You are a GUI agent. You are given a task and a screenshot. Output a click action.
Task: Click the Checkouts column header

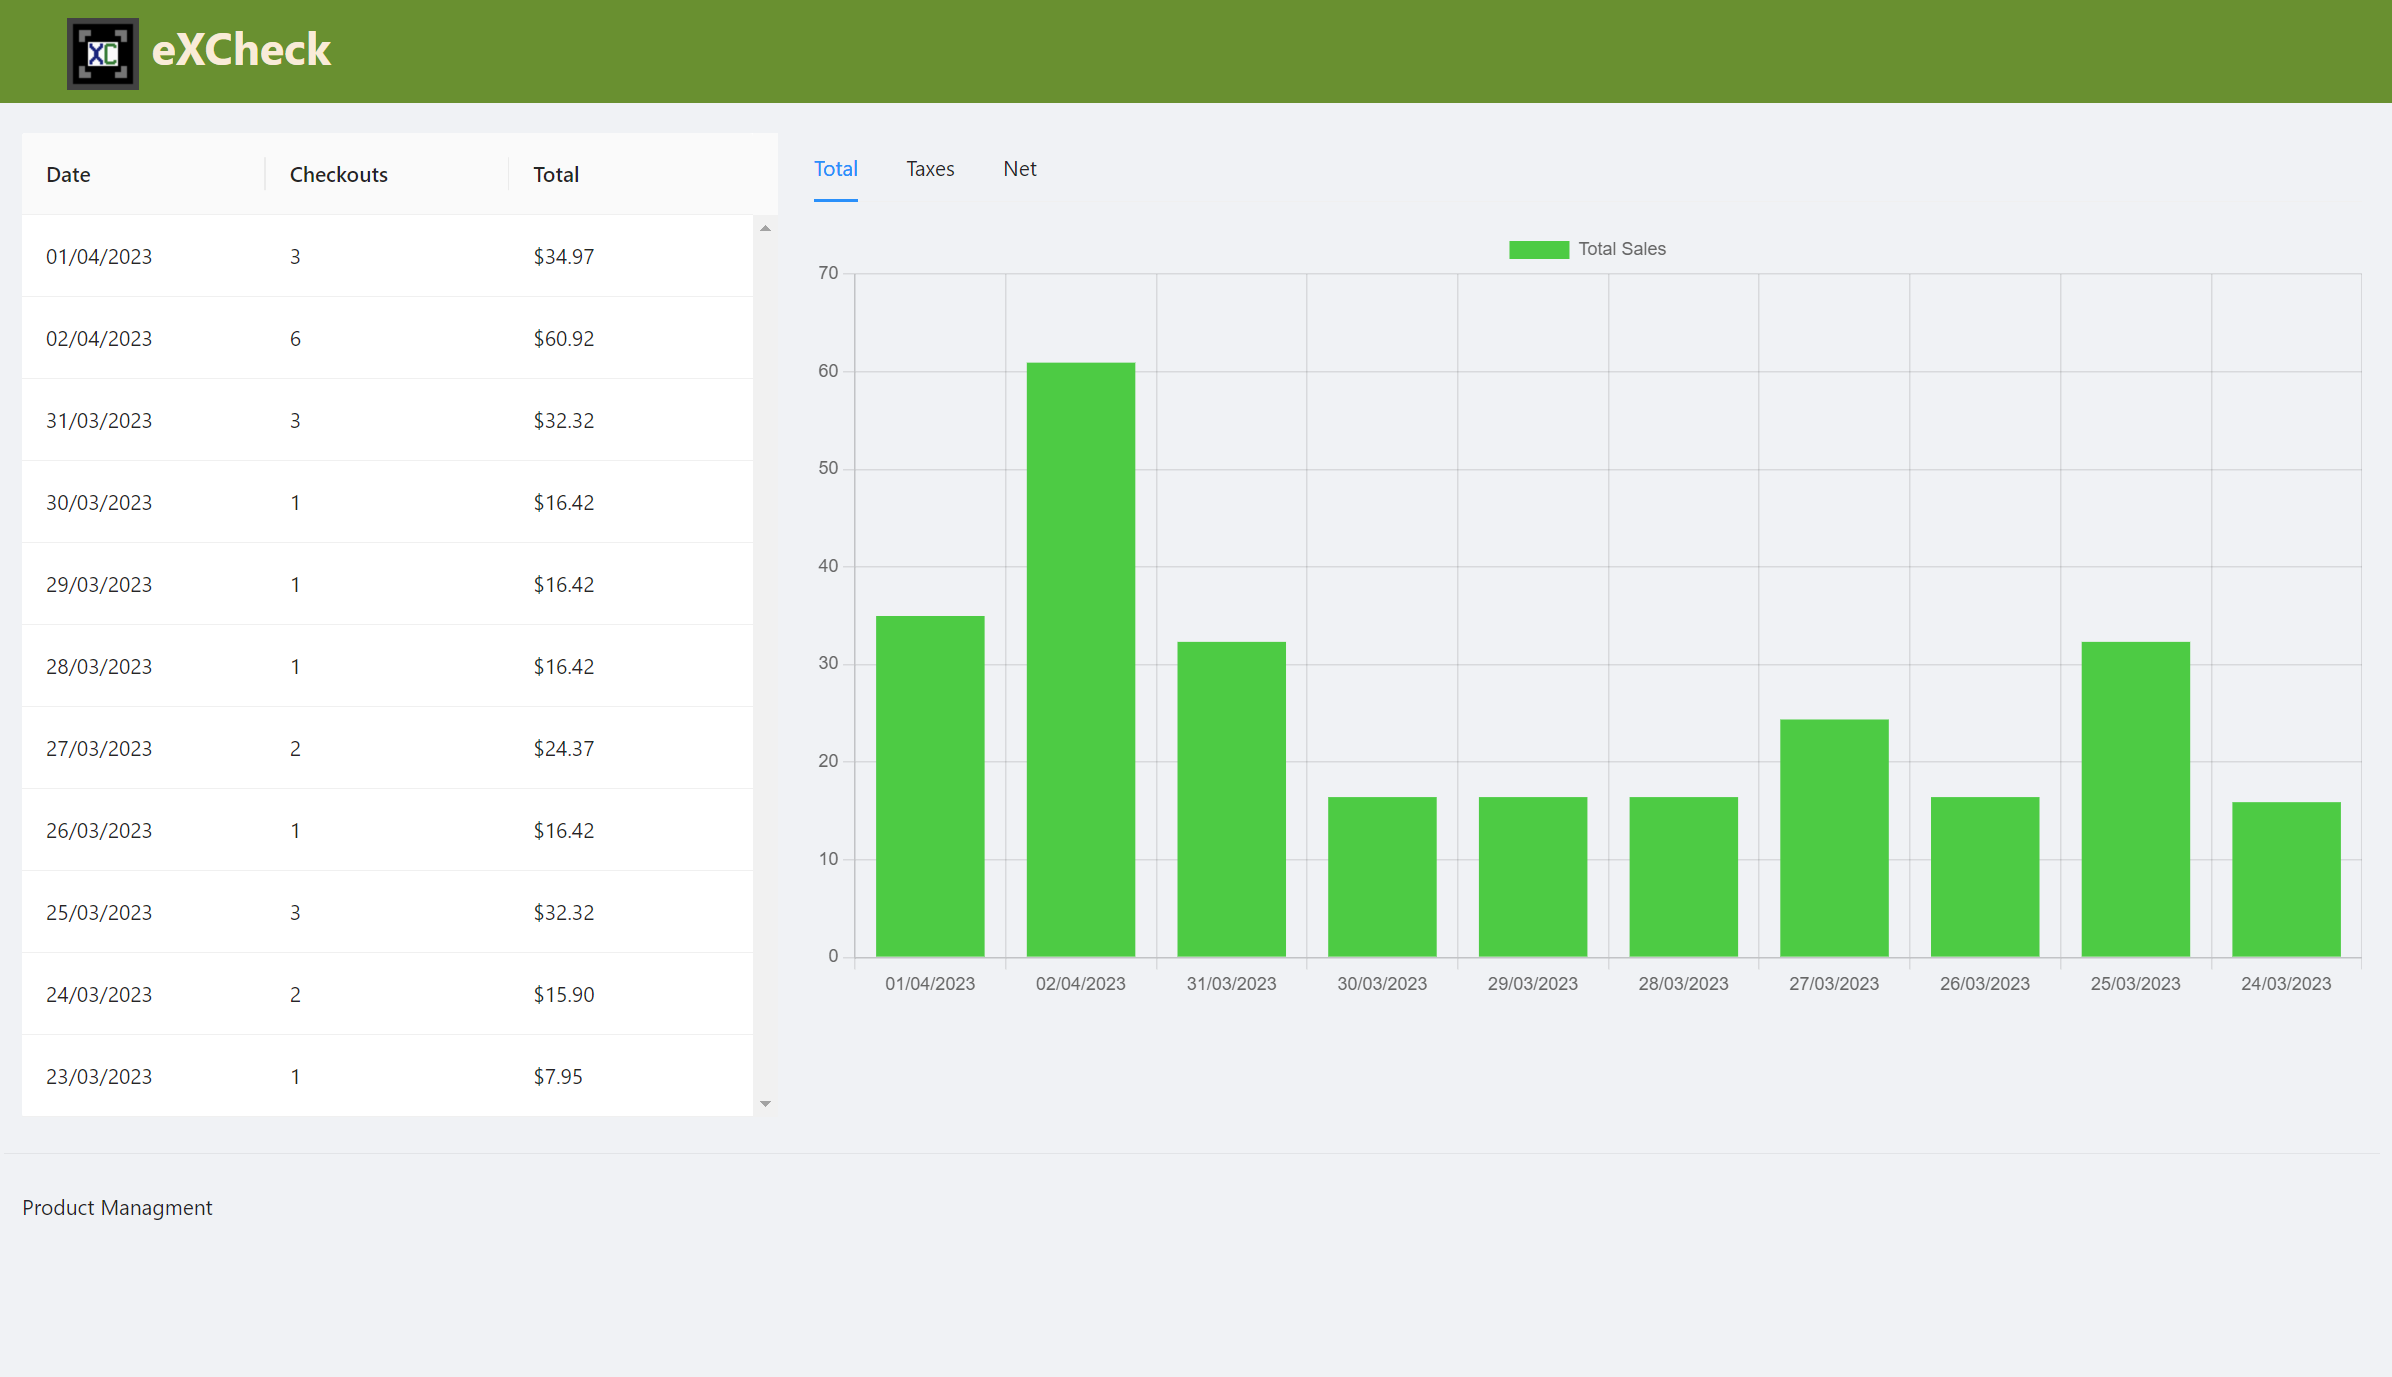(338, 175)
